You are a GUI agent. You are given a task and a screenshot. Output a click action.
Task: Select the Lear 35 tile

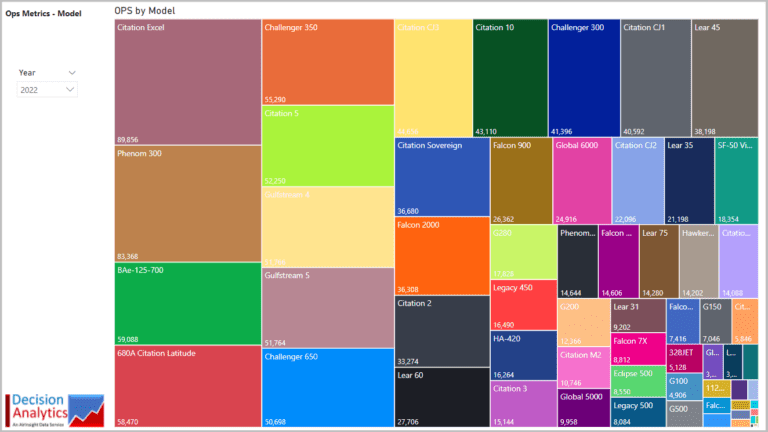[x=689, y=181]
